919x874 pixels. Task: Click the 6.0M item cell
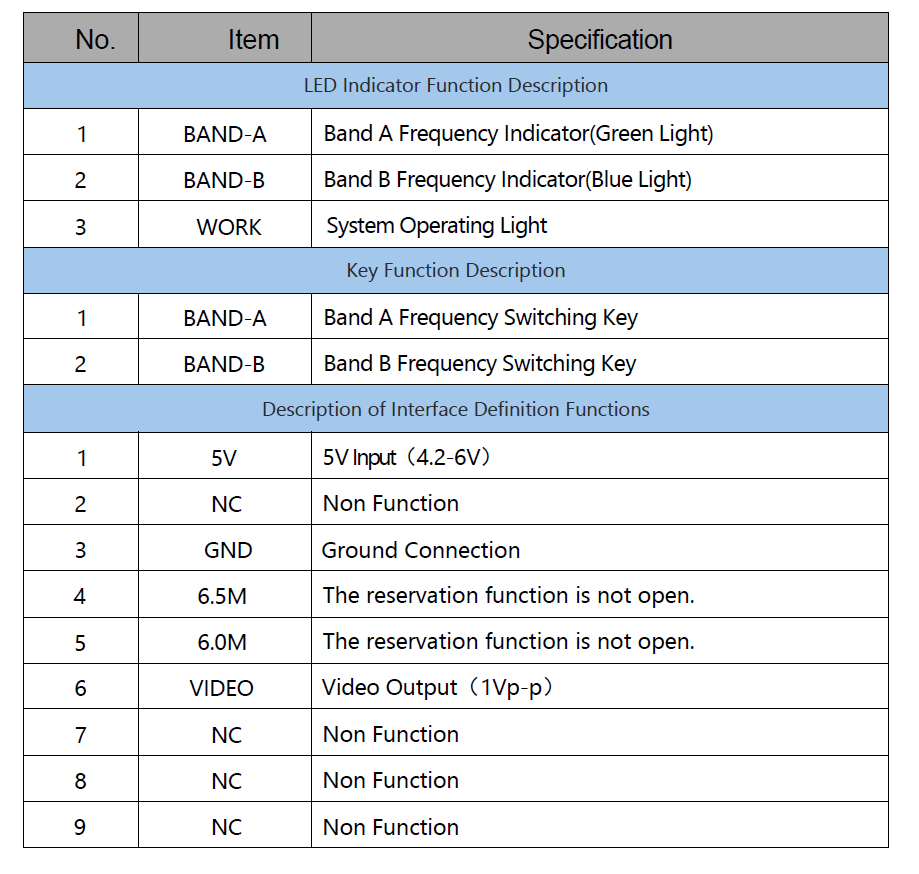pos(222,643)
